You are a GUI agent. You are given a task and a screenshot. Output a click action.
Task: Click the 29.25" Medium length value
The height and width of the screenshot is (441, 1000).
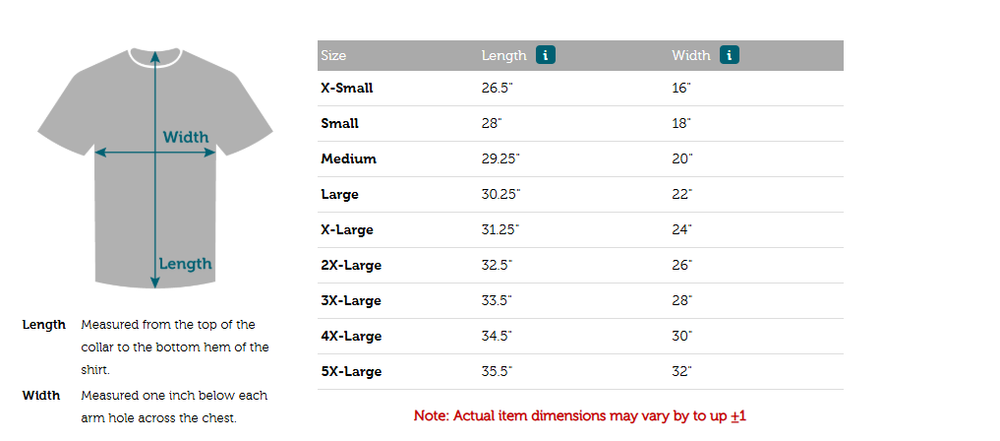501,159
